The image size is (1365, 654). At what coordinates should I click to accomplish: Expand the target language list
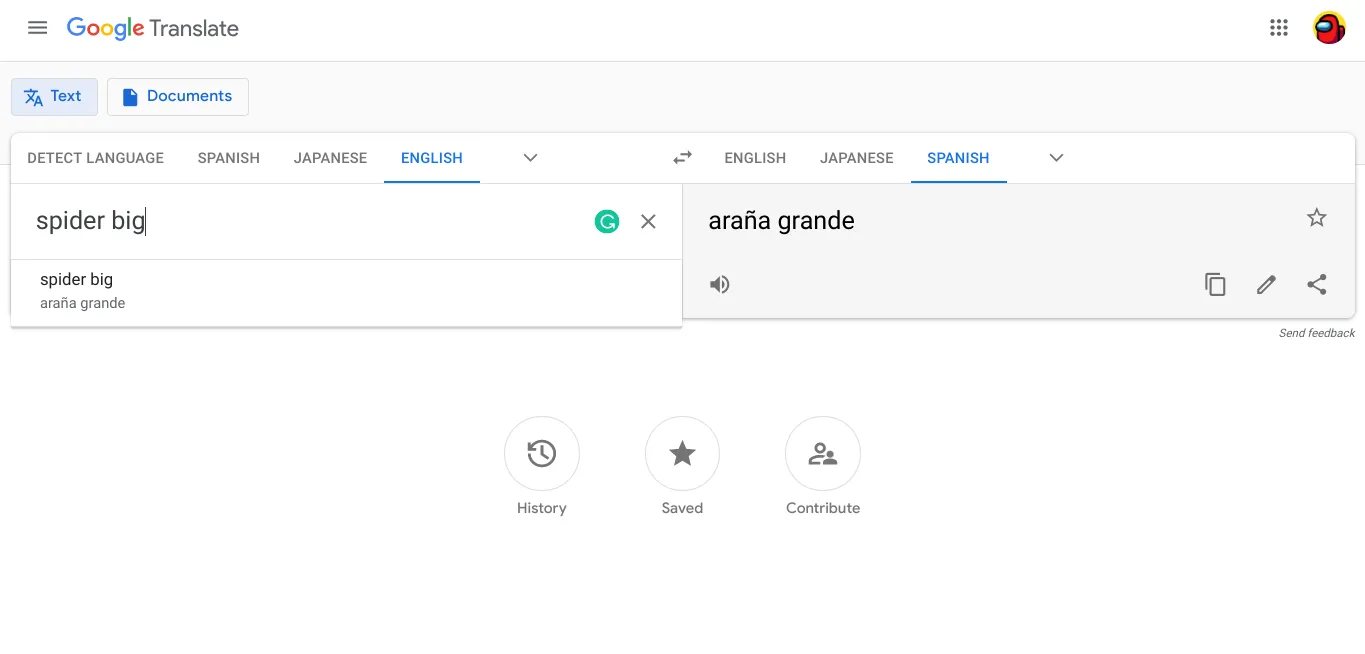[1056, 158]
